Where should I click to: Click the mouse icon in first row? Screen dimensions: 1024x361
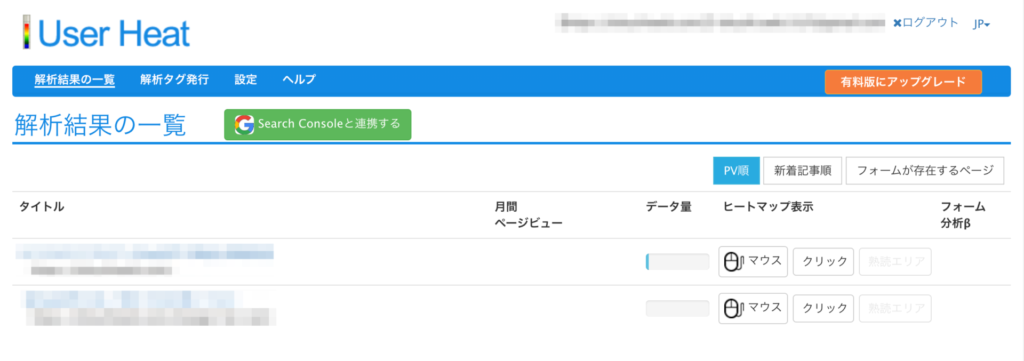click(x=735, y=262)
